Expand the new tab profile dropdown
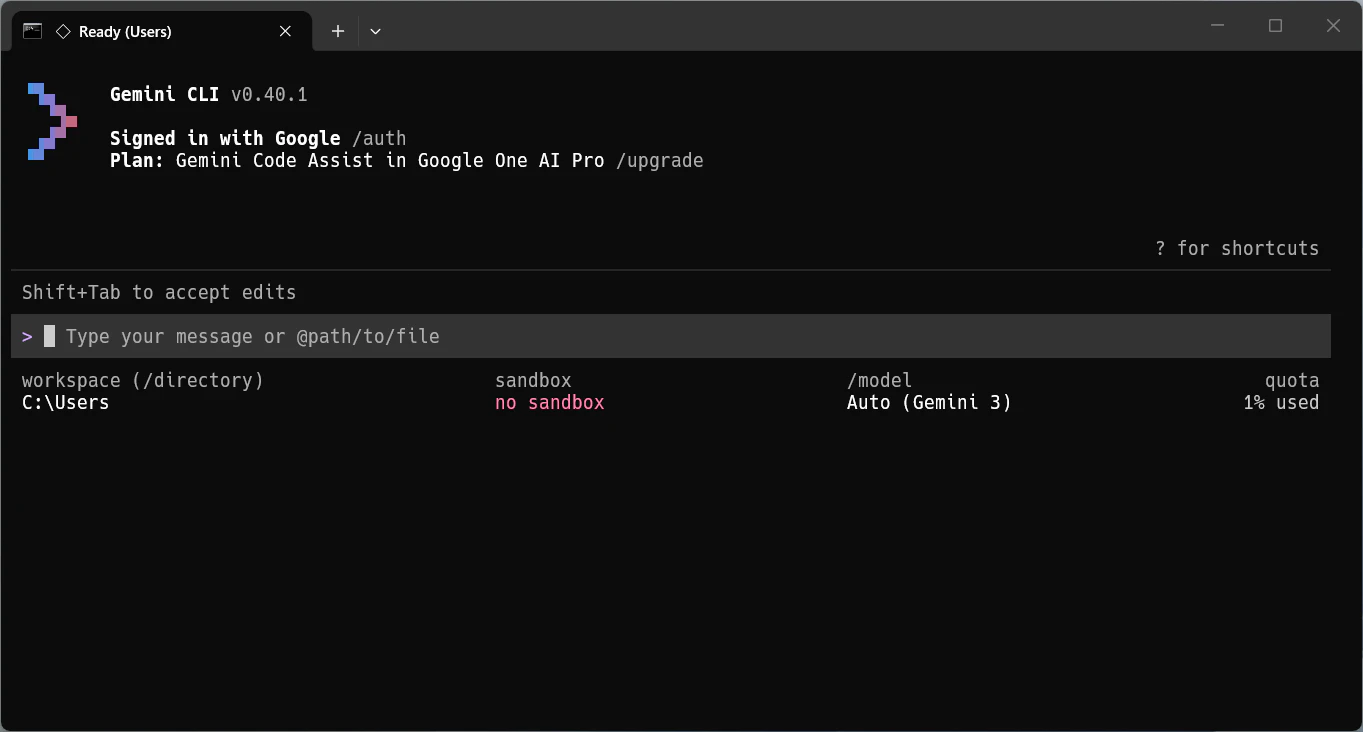The image size is (1363, 732). click(375, 31)
